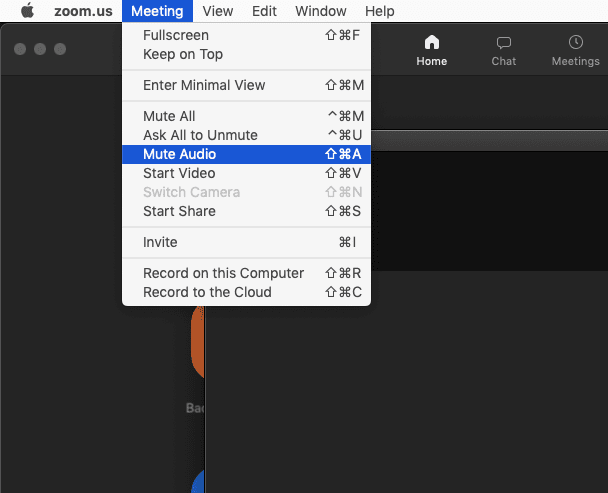Open the Apple menu icon
The height and width of the screenshot is (493, 608).
click(x=28, y=10)
